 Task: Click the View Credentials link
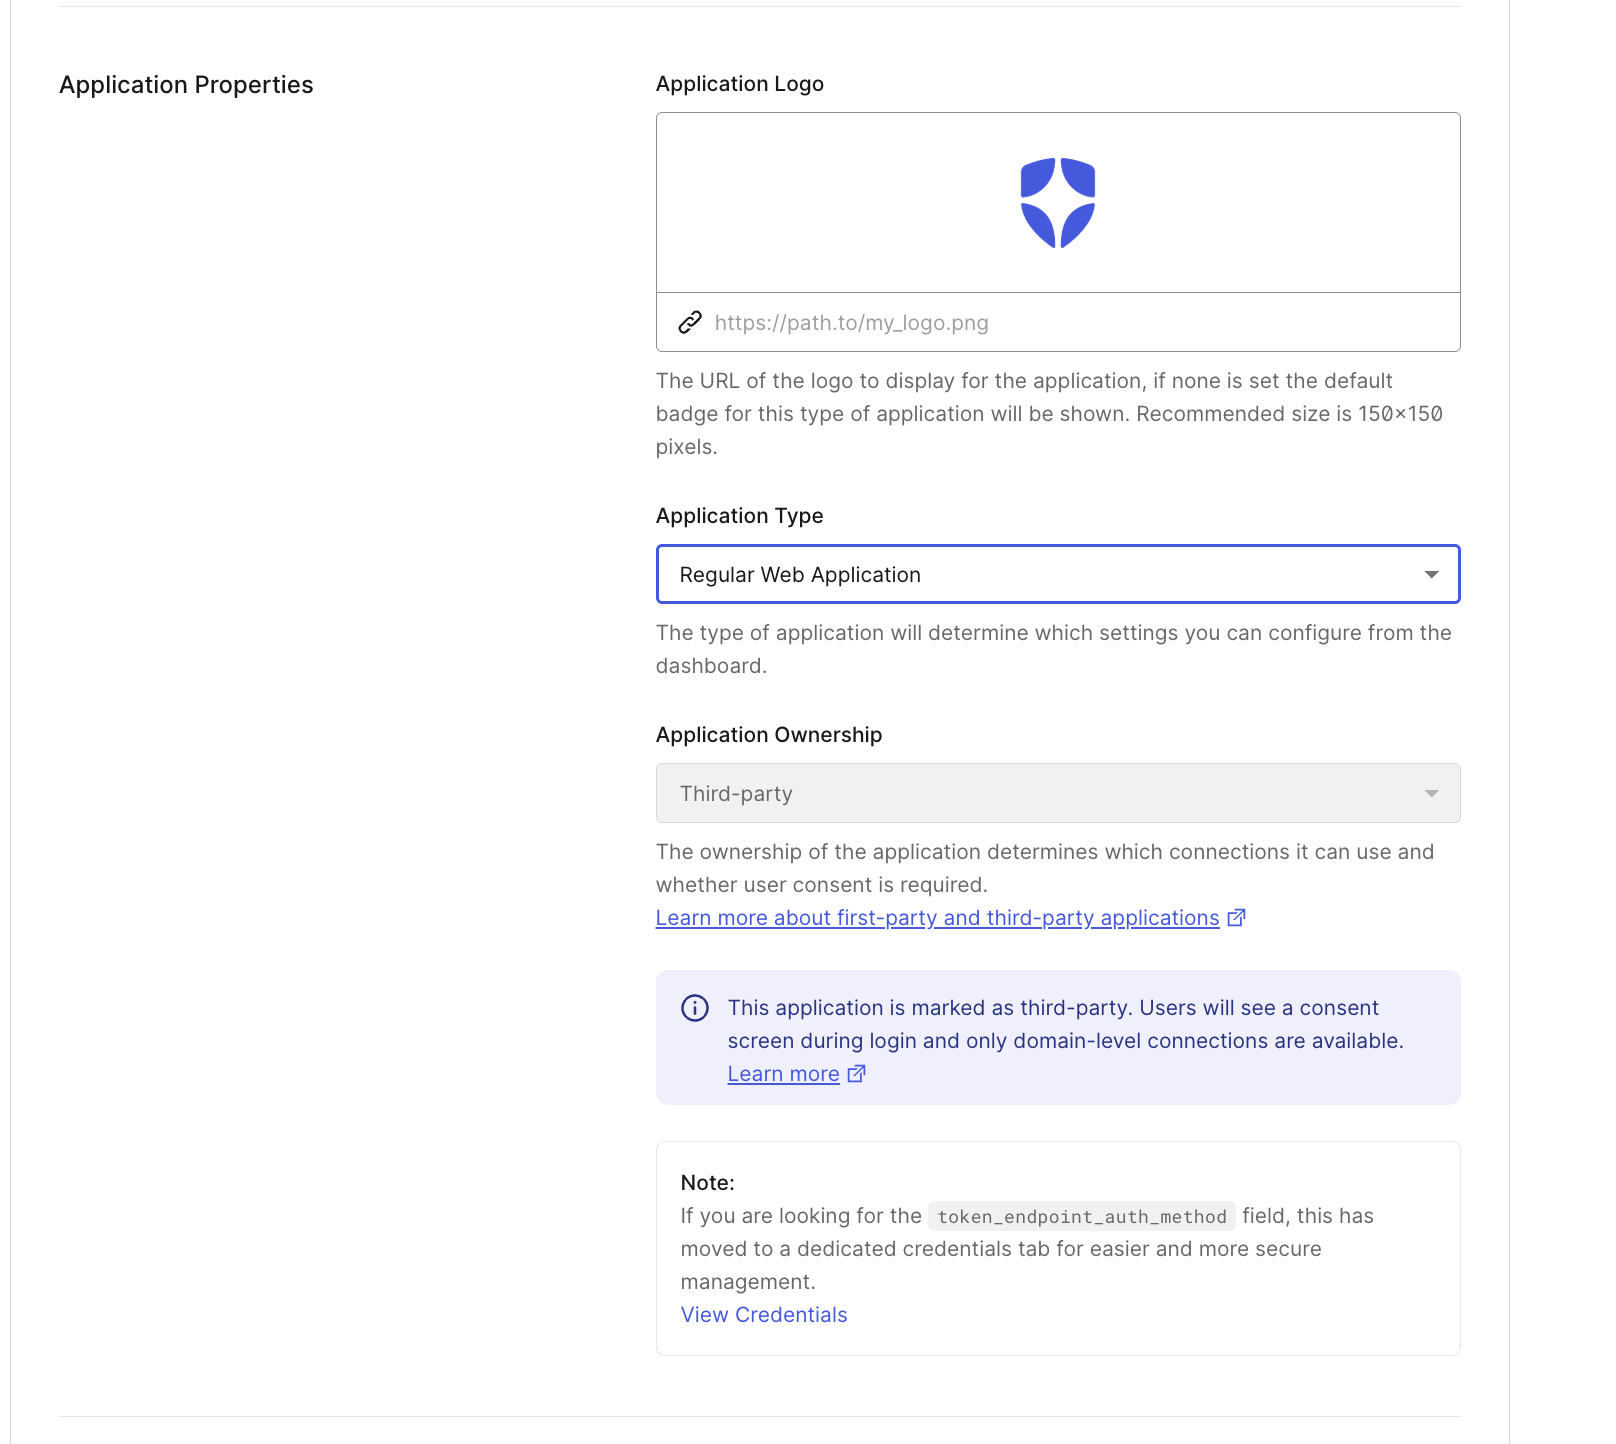(x=763, y=1314)
